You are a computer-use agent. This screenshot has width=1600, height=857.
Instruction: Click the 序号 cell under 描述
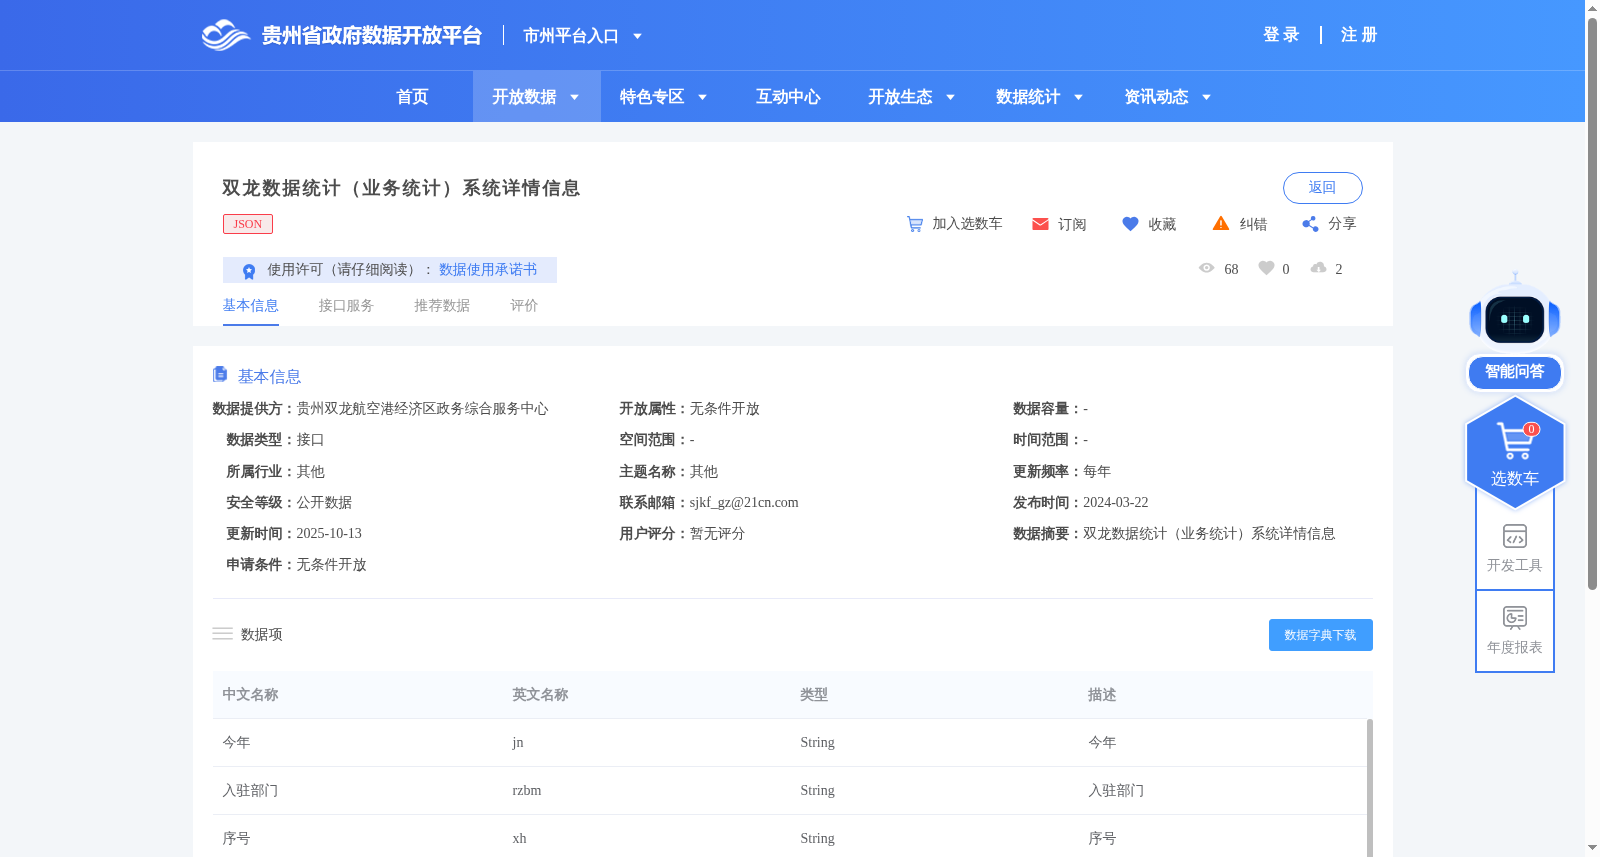coord(1102,839)
